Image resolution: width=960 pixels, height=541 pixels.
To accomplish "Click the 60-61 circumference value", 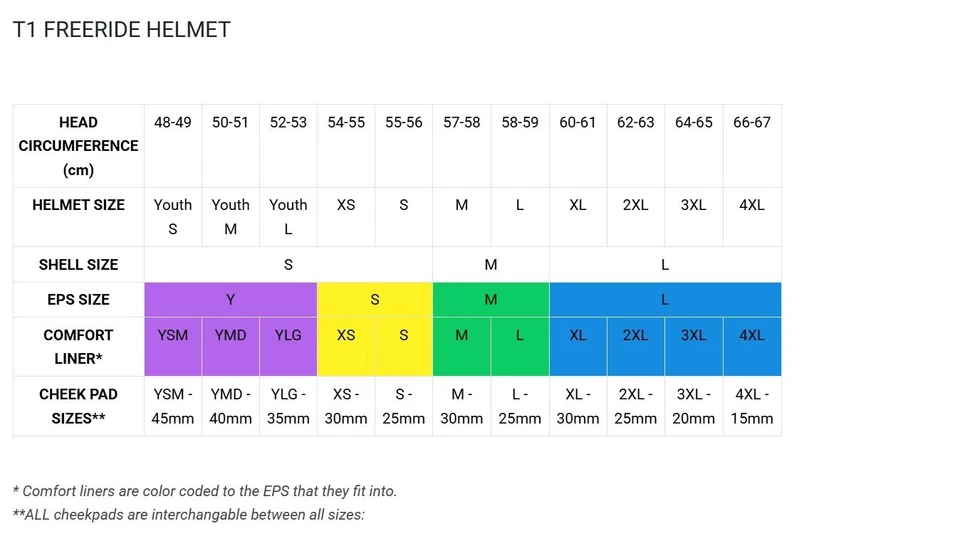I will (577, 123).
